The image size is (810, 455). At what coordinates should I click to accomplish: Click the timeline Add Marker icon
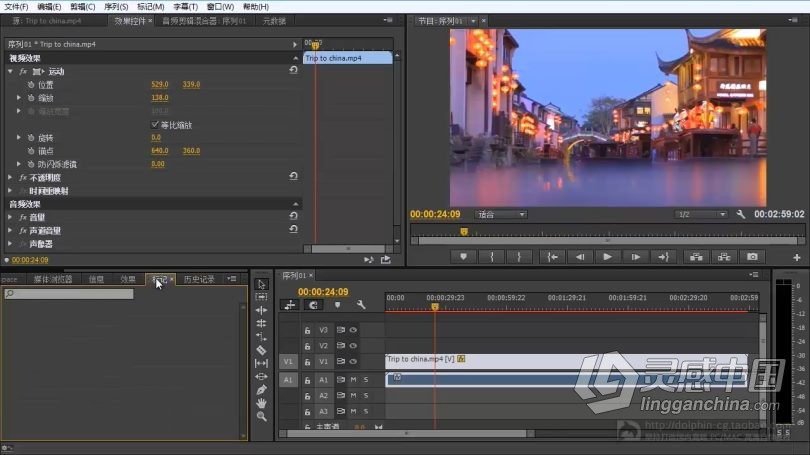tap(337, 305)
